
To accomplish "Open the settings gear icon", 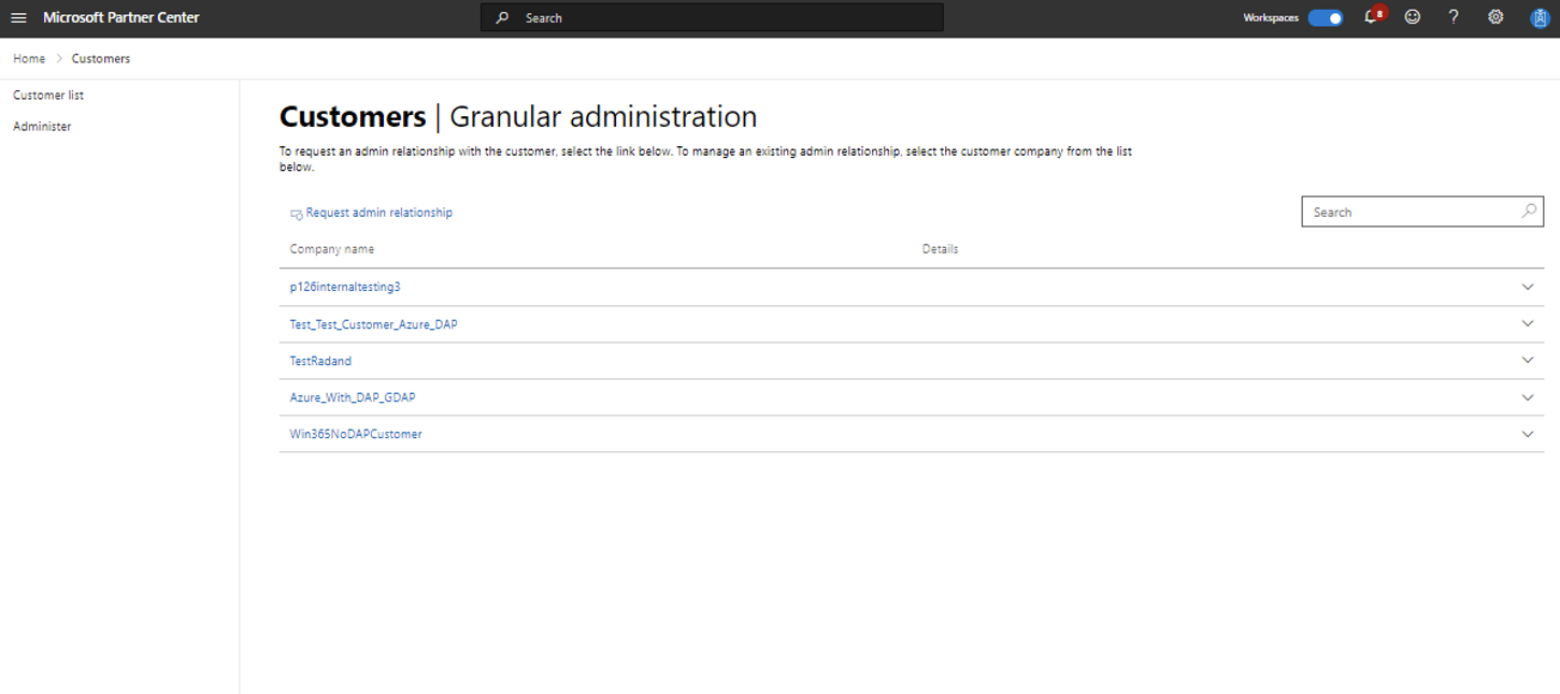I will click(x=1495, y=17).
